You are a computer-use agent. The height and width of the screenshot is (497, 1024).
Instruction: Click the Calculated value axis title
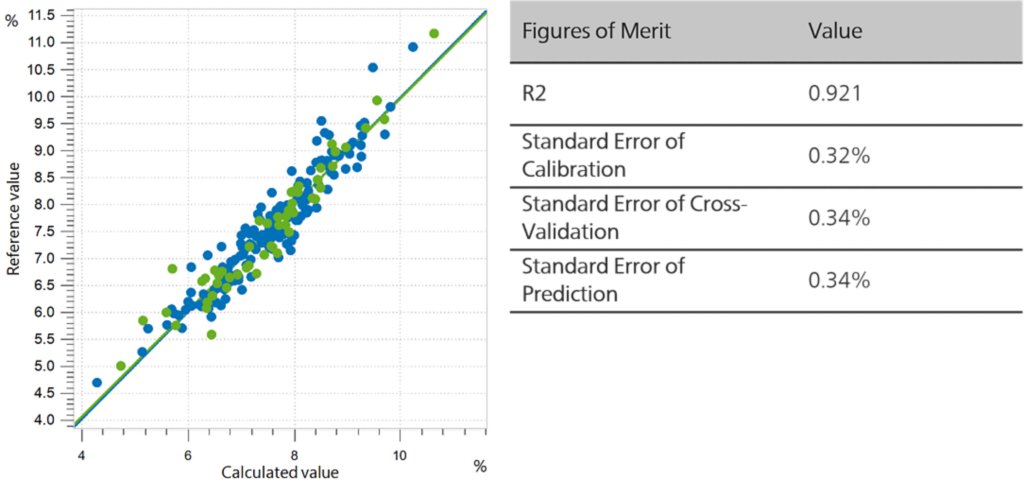coord(280,472)
